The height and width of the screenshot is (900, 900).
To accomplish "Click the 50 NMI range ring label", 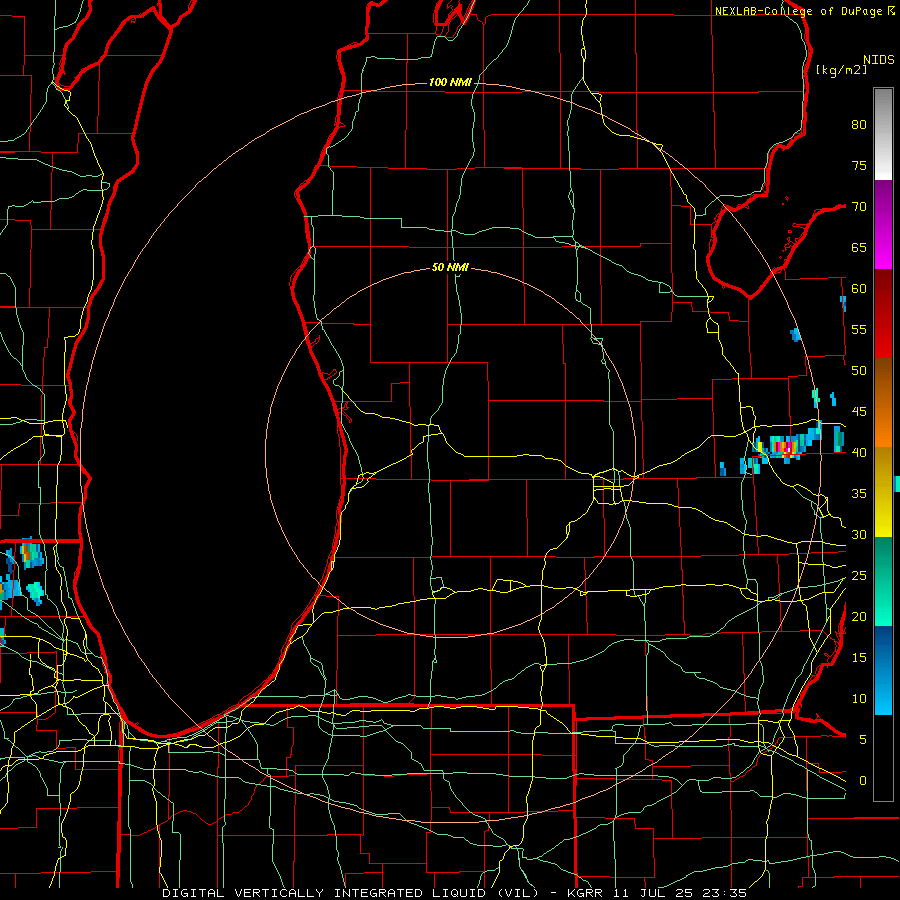I will [450, 267].
